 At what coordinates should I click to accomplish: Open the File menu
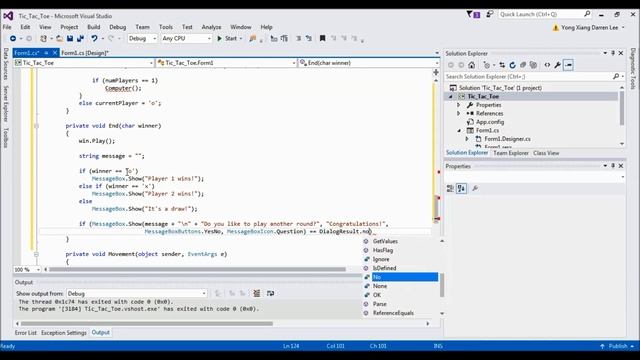click(7, 27)
